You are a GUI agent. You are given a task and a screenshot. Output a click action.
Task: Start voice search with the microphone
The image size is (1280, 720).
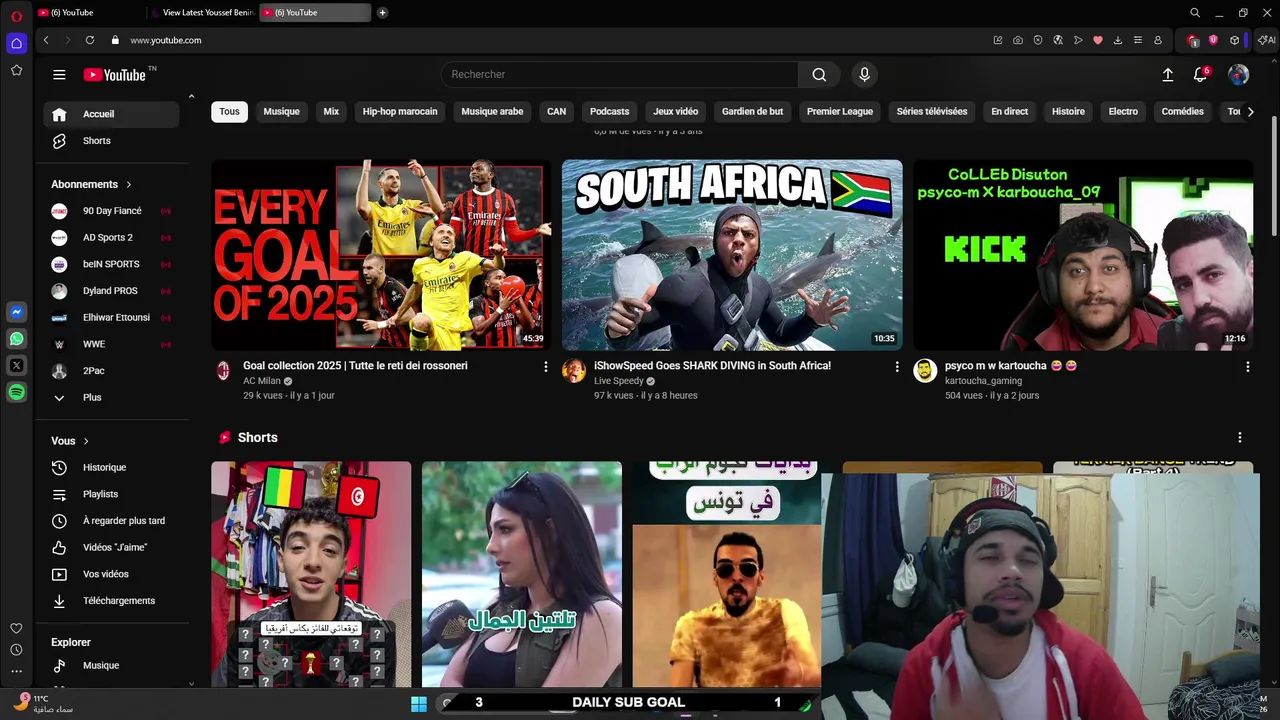(865, 74)
